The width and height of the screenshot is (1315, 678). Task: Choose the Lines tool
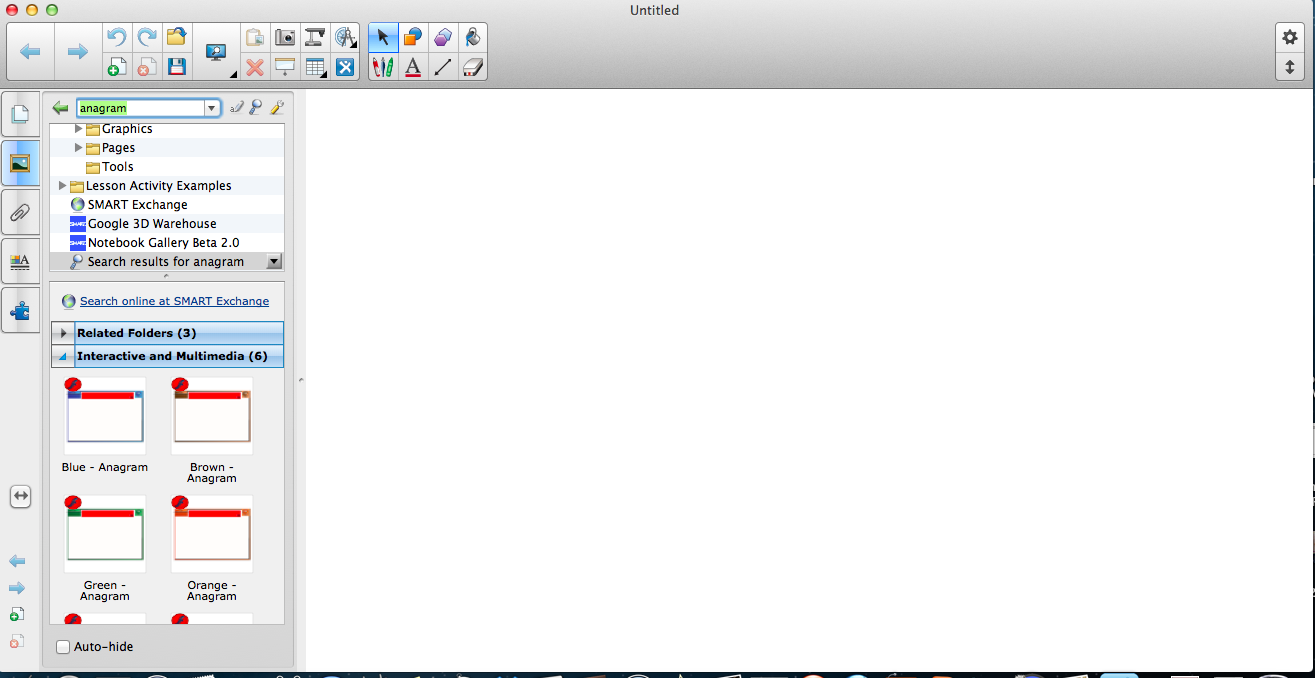pos(443,67)
